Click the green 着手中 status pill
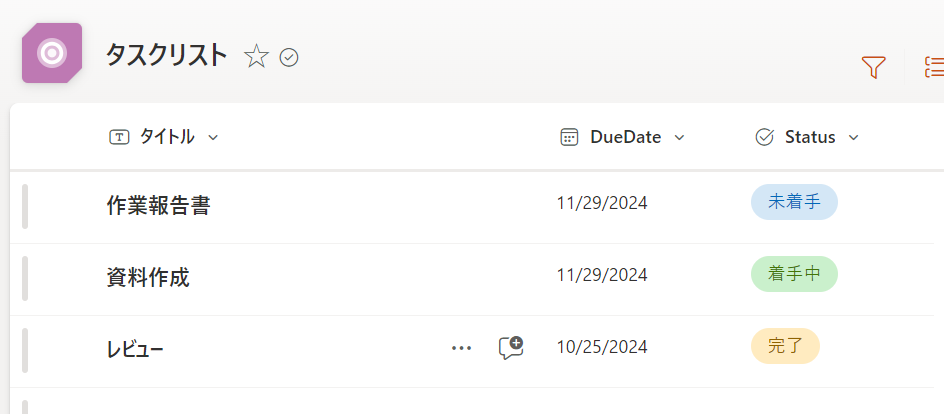The image size is (944, 414). coord(794,274)
